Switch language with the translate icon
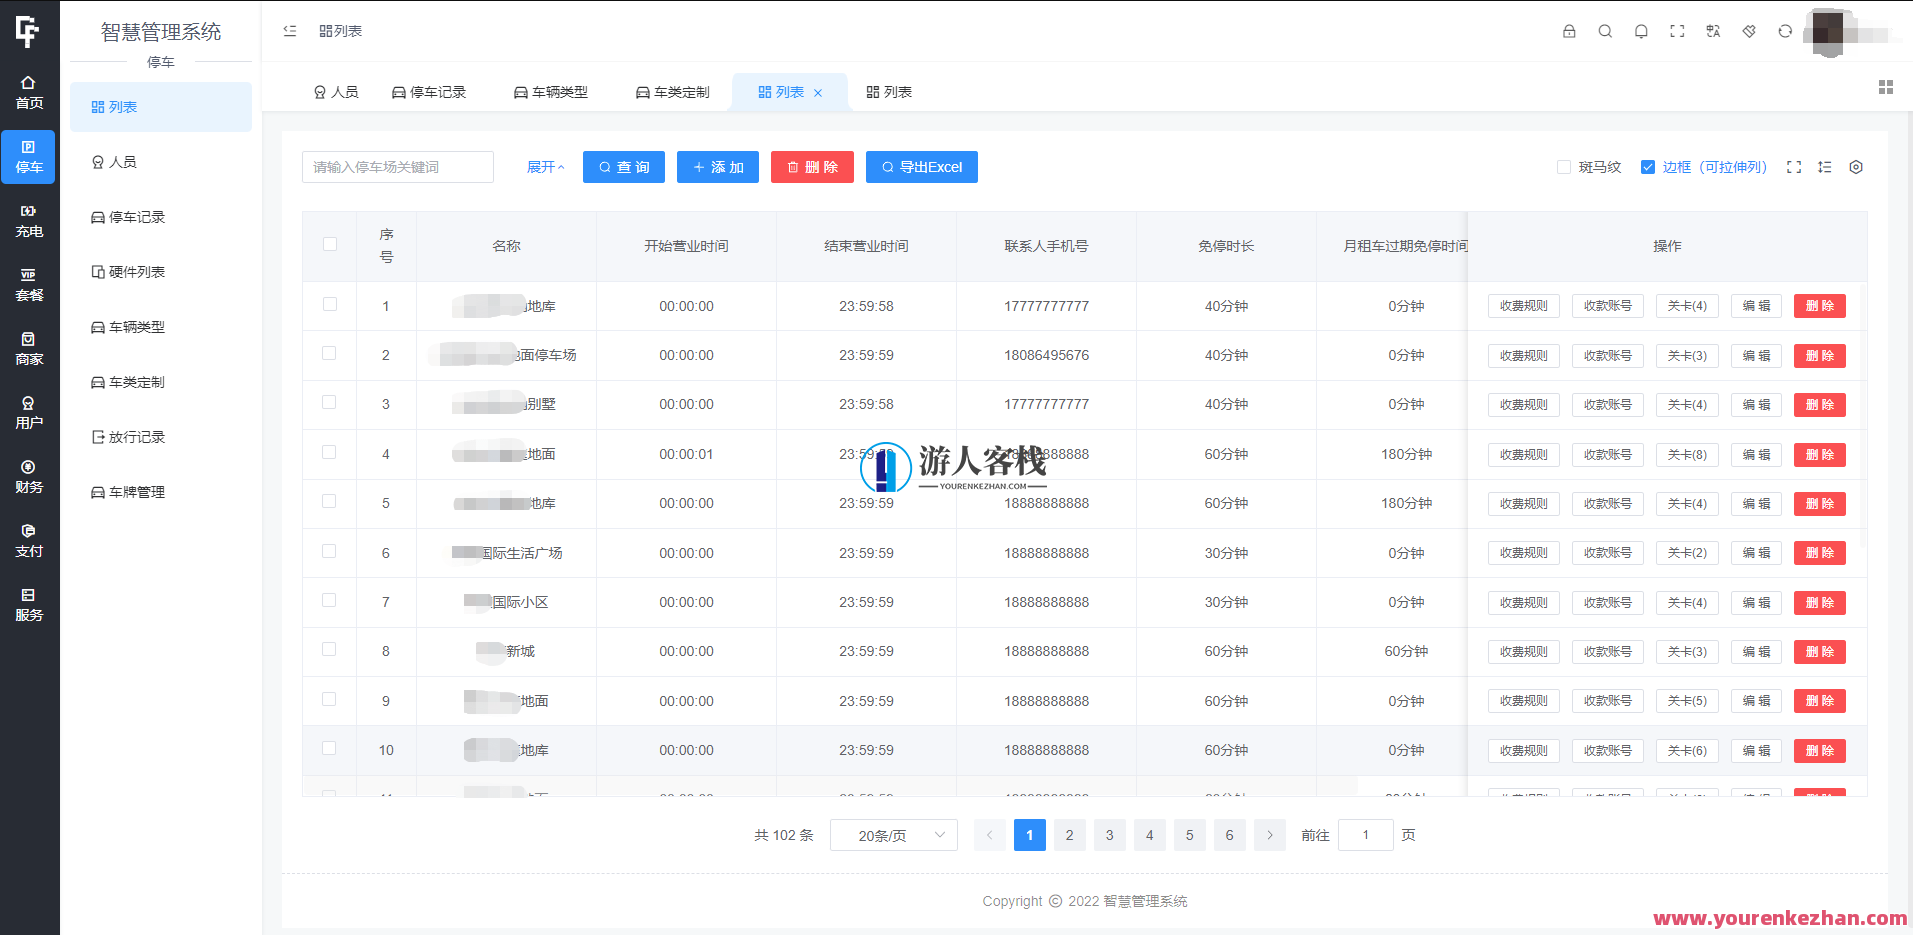The width and height of the screenshot is (1913, 935). tap(1713, 31)
